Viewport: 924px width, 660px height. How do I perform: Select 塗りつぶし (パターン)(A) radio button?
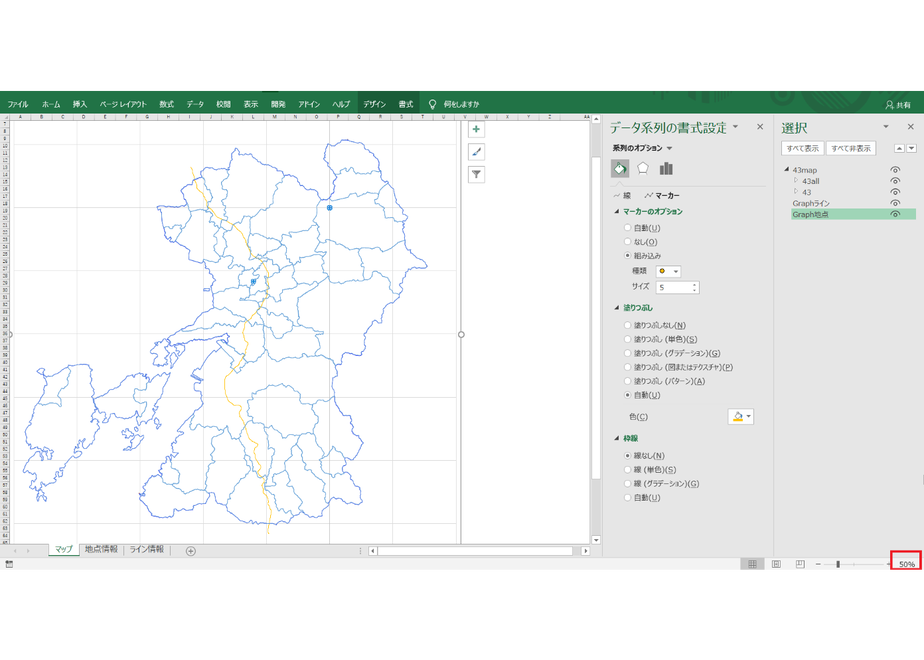click(628, 381)
